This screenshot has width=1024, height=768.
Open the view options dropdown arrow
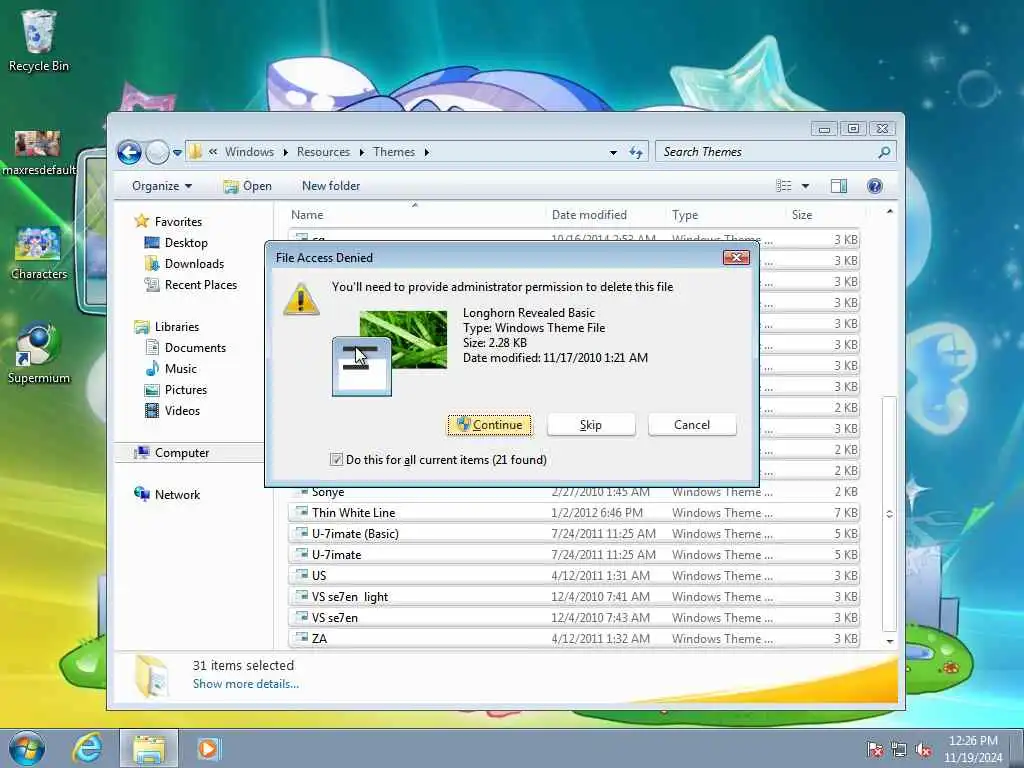coord(805,186)
